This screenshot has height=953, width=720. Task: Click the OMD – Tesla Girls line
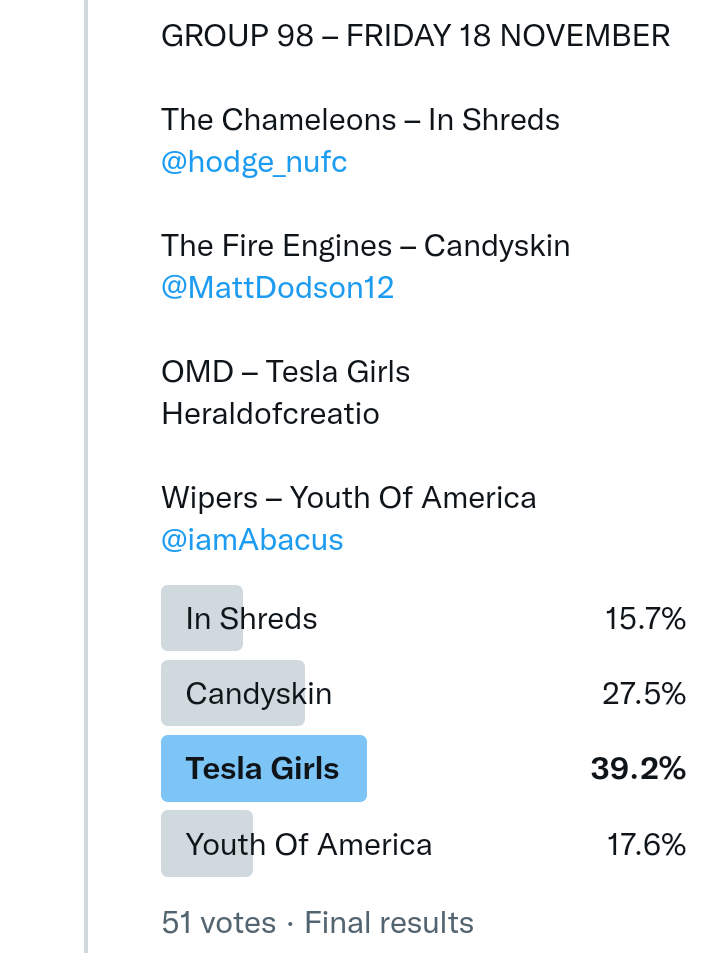285,372
